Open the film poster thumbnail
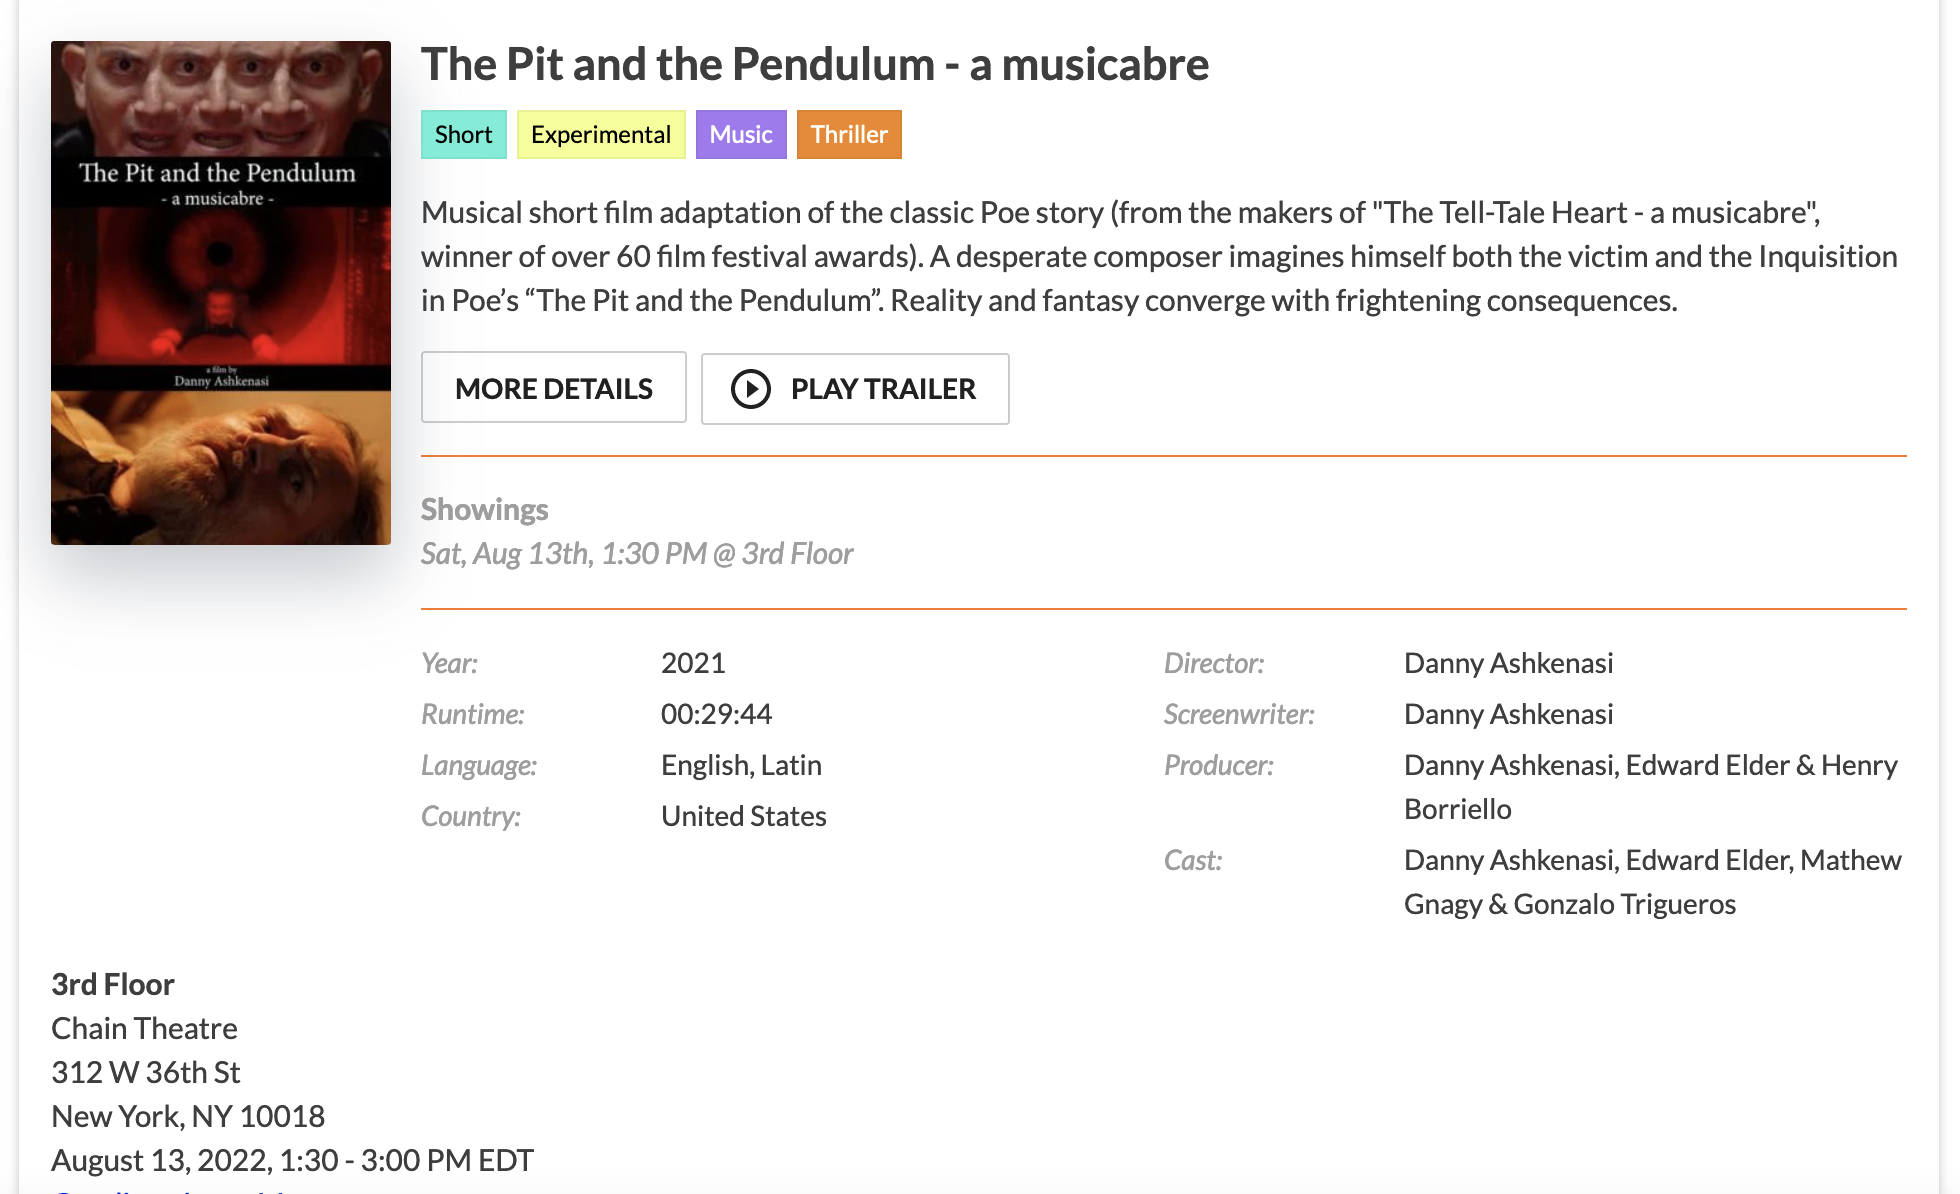 click(221, 293)
